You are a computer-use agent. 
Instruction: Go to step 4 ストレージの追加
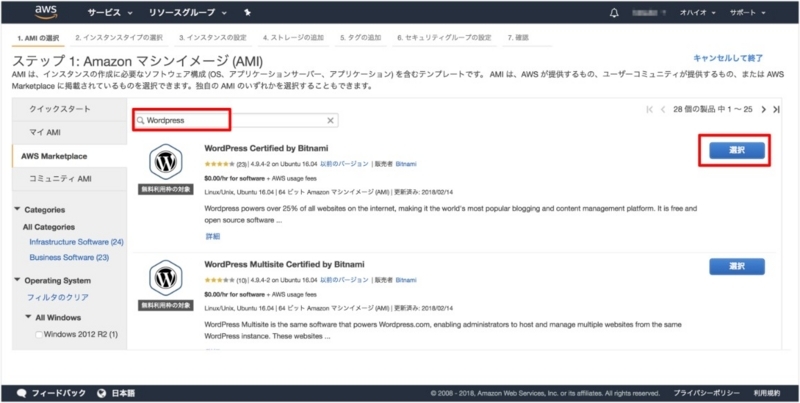[x=293, y=38]
